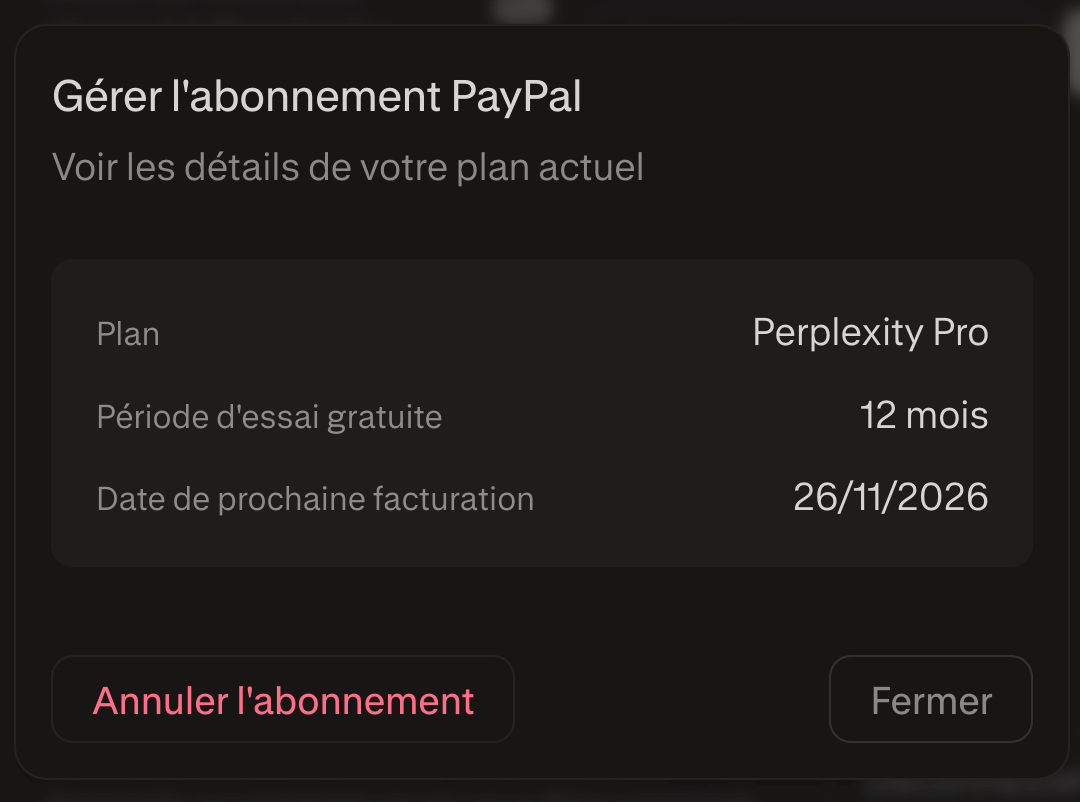
Task: Select the '12 mois' trial duration value
Action: (924, 416)
